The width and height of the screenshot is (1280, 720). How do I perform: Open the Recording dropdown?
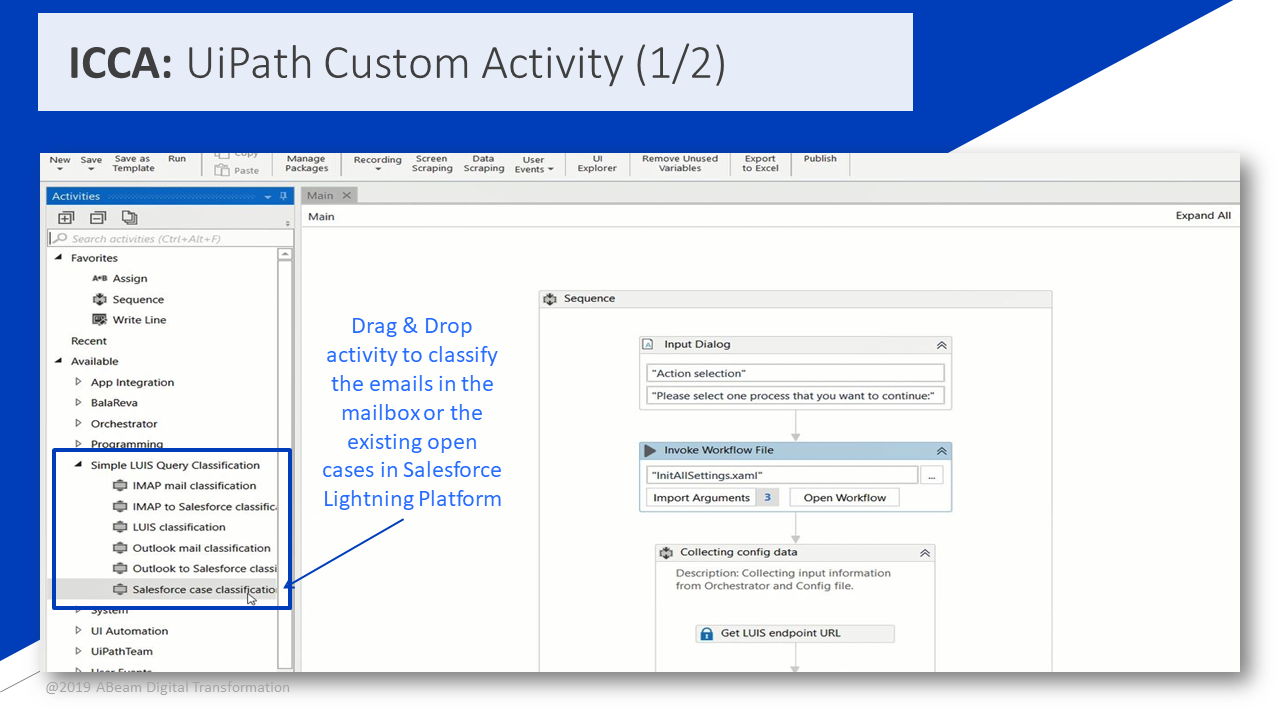click(x=378, y=169)
